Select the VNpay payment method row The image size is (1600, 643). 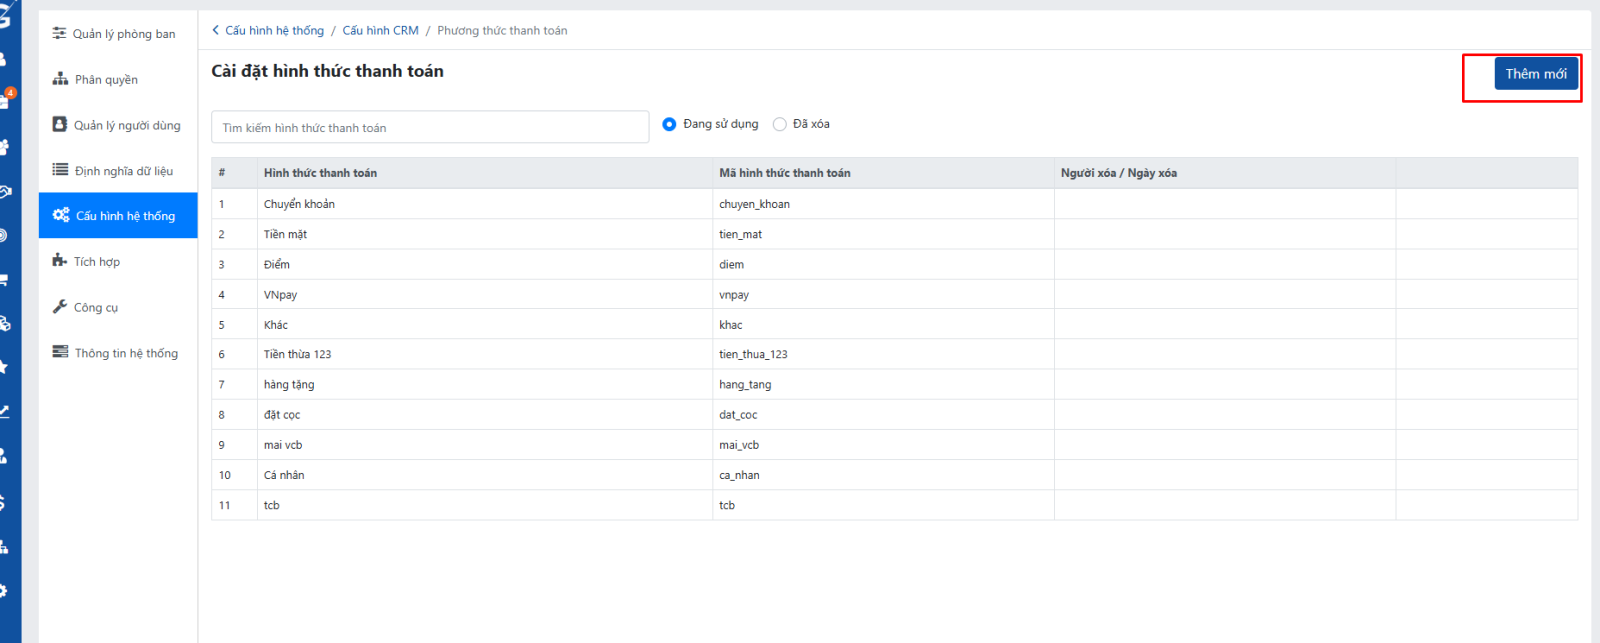click(280, 295)
